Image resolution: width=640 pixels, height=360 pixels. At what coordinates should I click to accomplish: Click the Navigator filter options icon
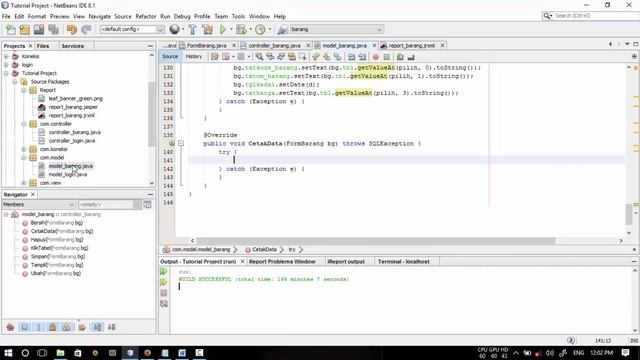(x=147, y=204)
